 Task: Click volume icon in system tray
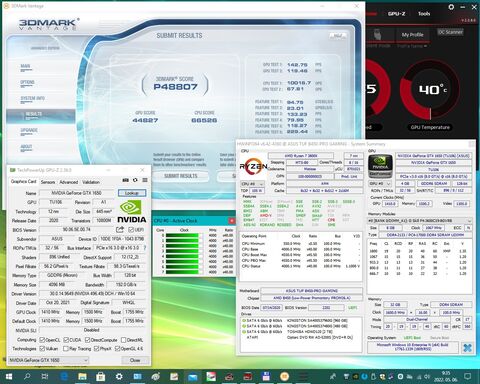(x=426, y=377)
